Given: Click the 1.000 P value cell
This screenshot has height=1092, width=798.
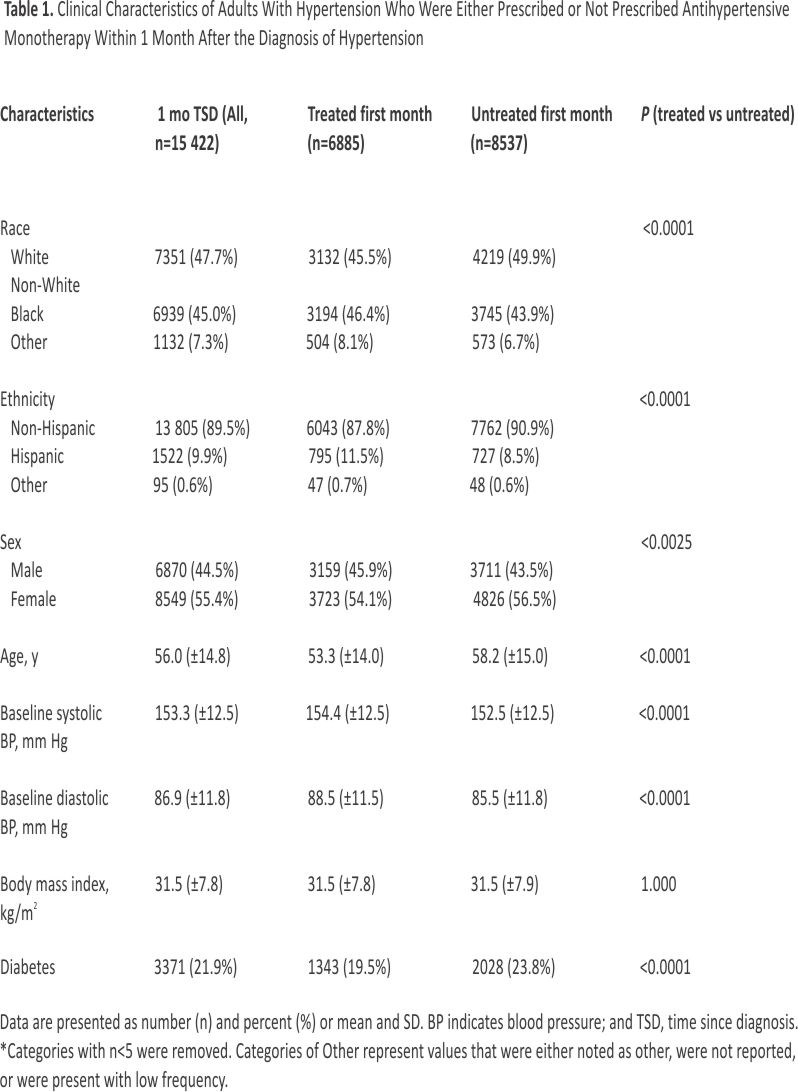Looking at the screenshot, I should point(658,883).
